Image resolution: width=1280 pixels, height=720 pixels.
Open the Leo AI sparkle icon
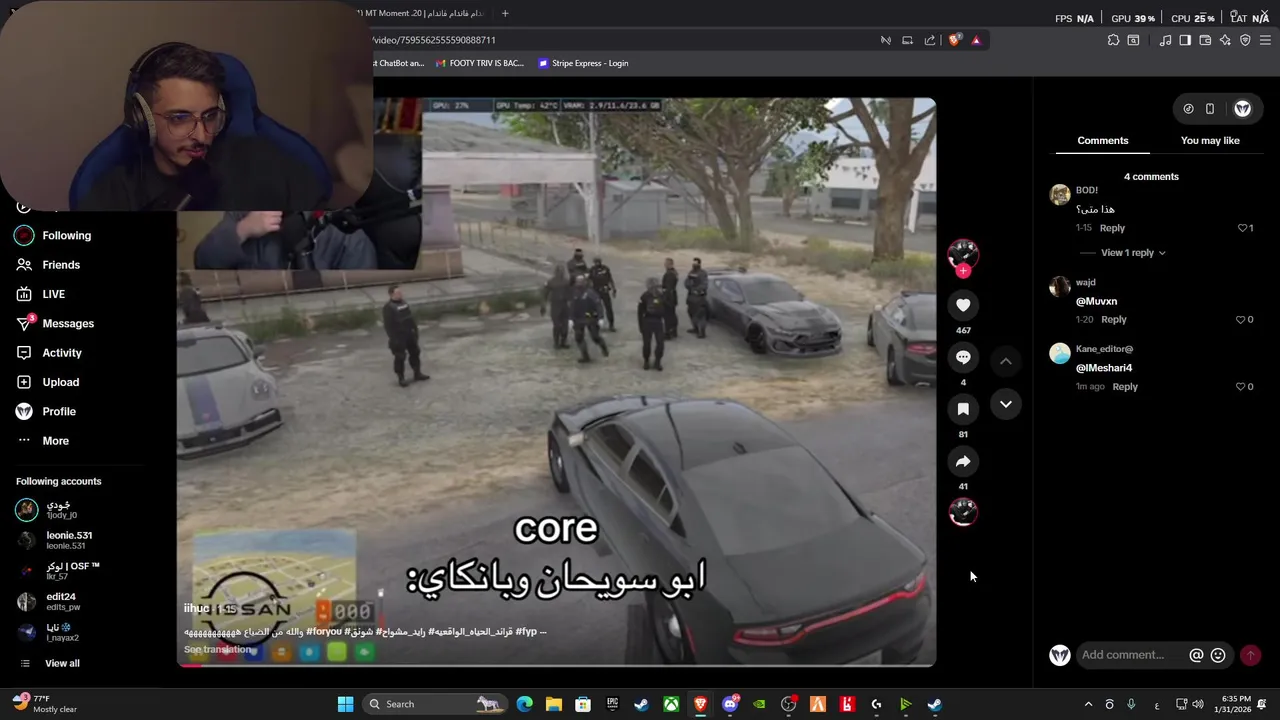tap(1225, 40)
